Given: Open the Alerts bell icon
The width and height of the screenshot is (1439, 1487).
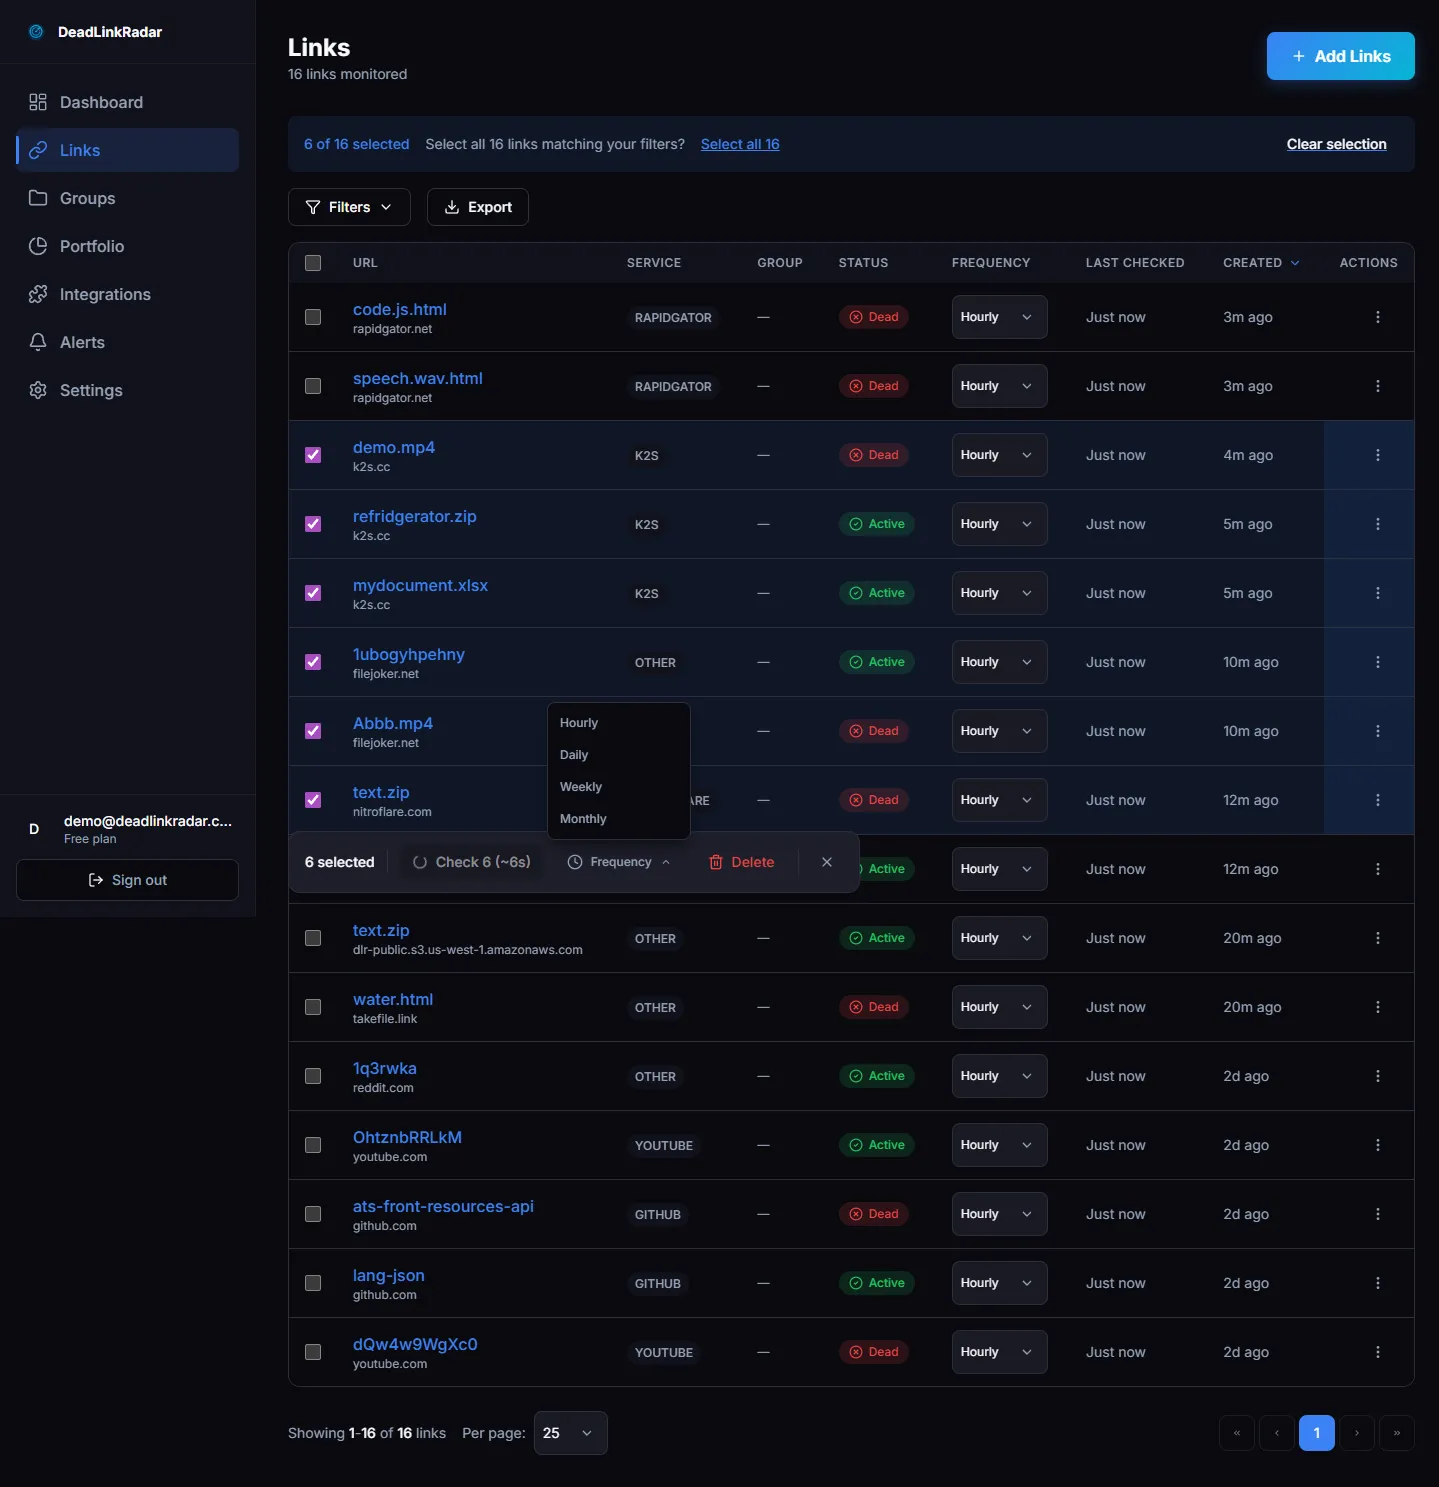Looking at the screenshot, I should (38, 342).
